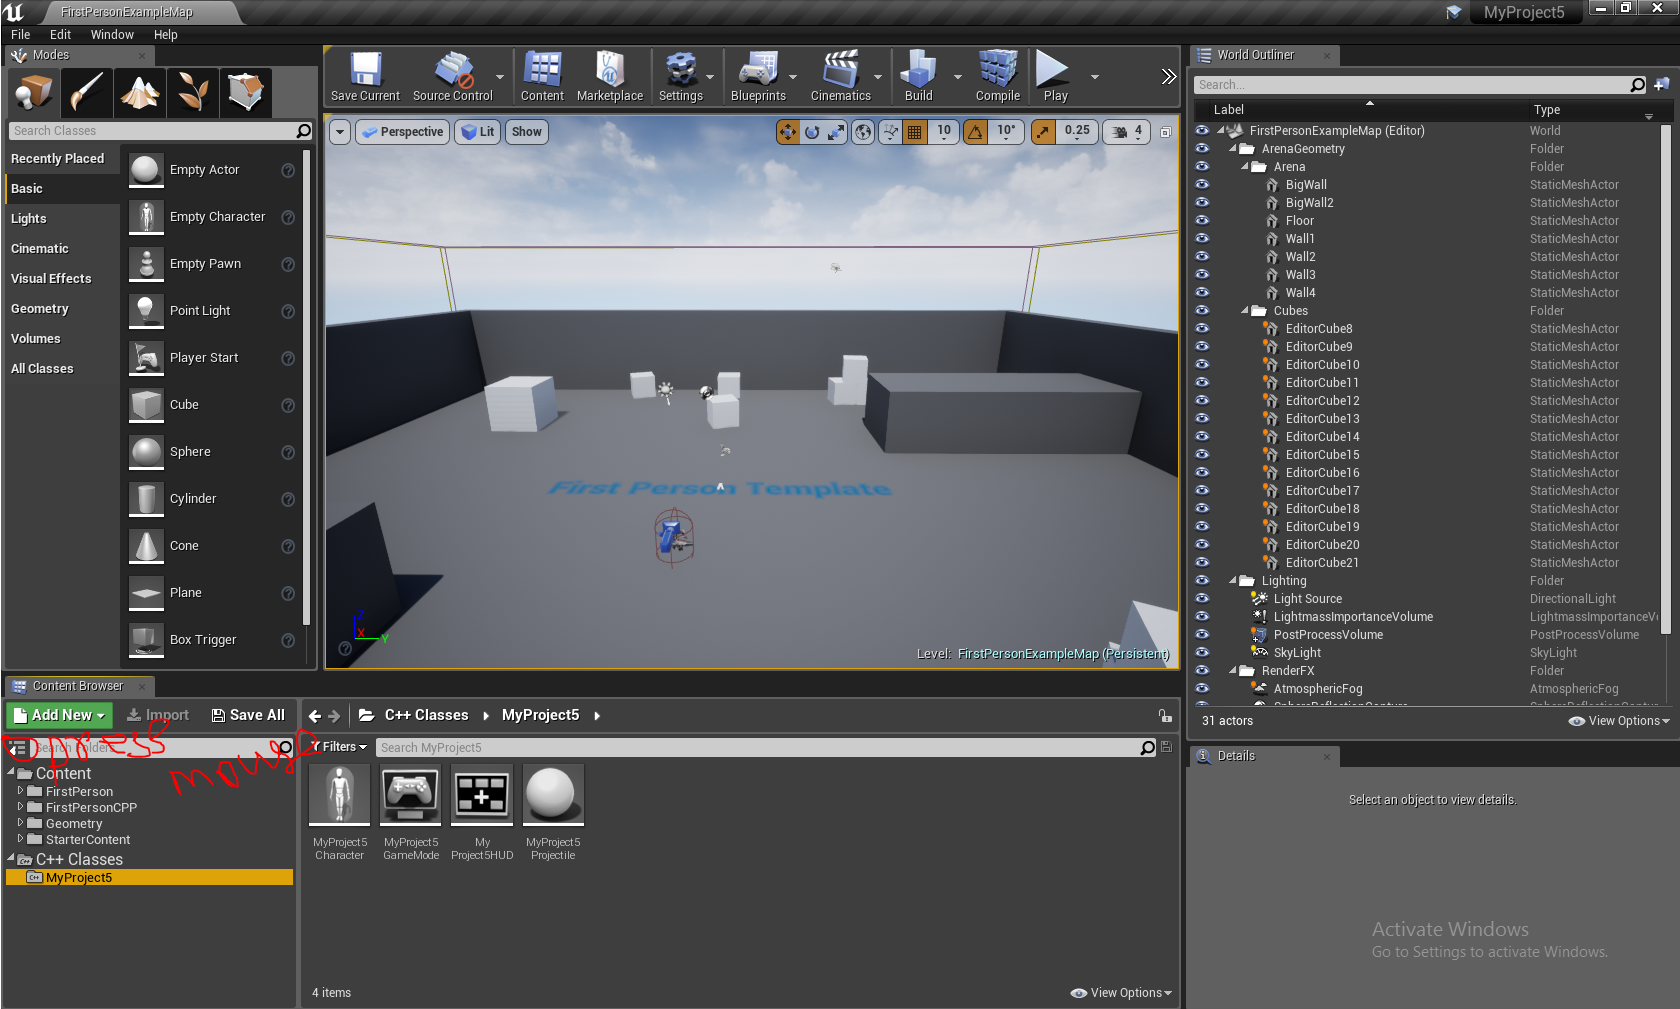This screenshot has width=1680, height=1009.
Task: Click the Perspective view button
Action: [402, 132]
